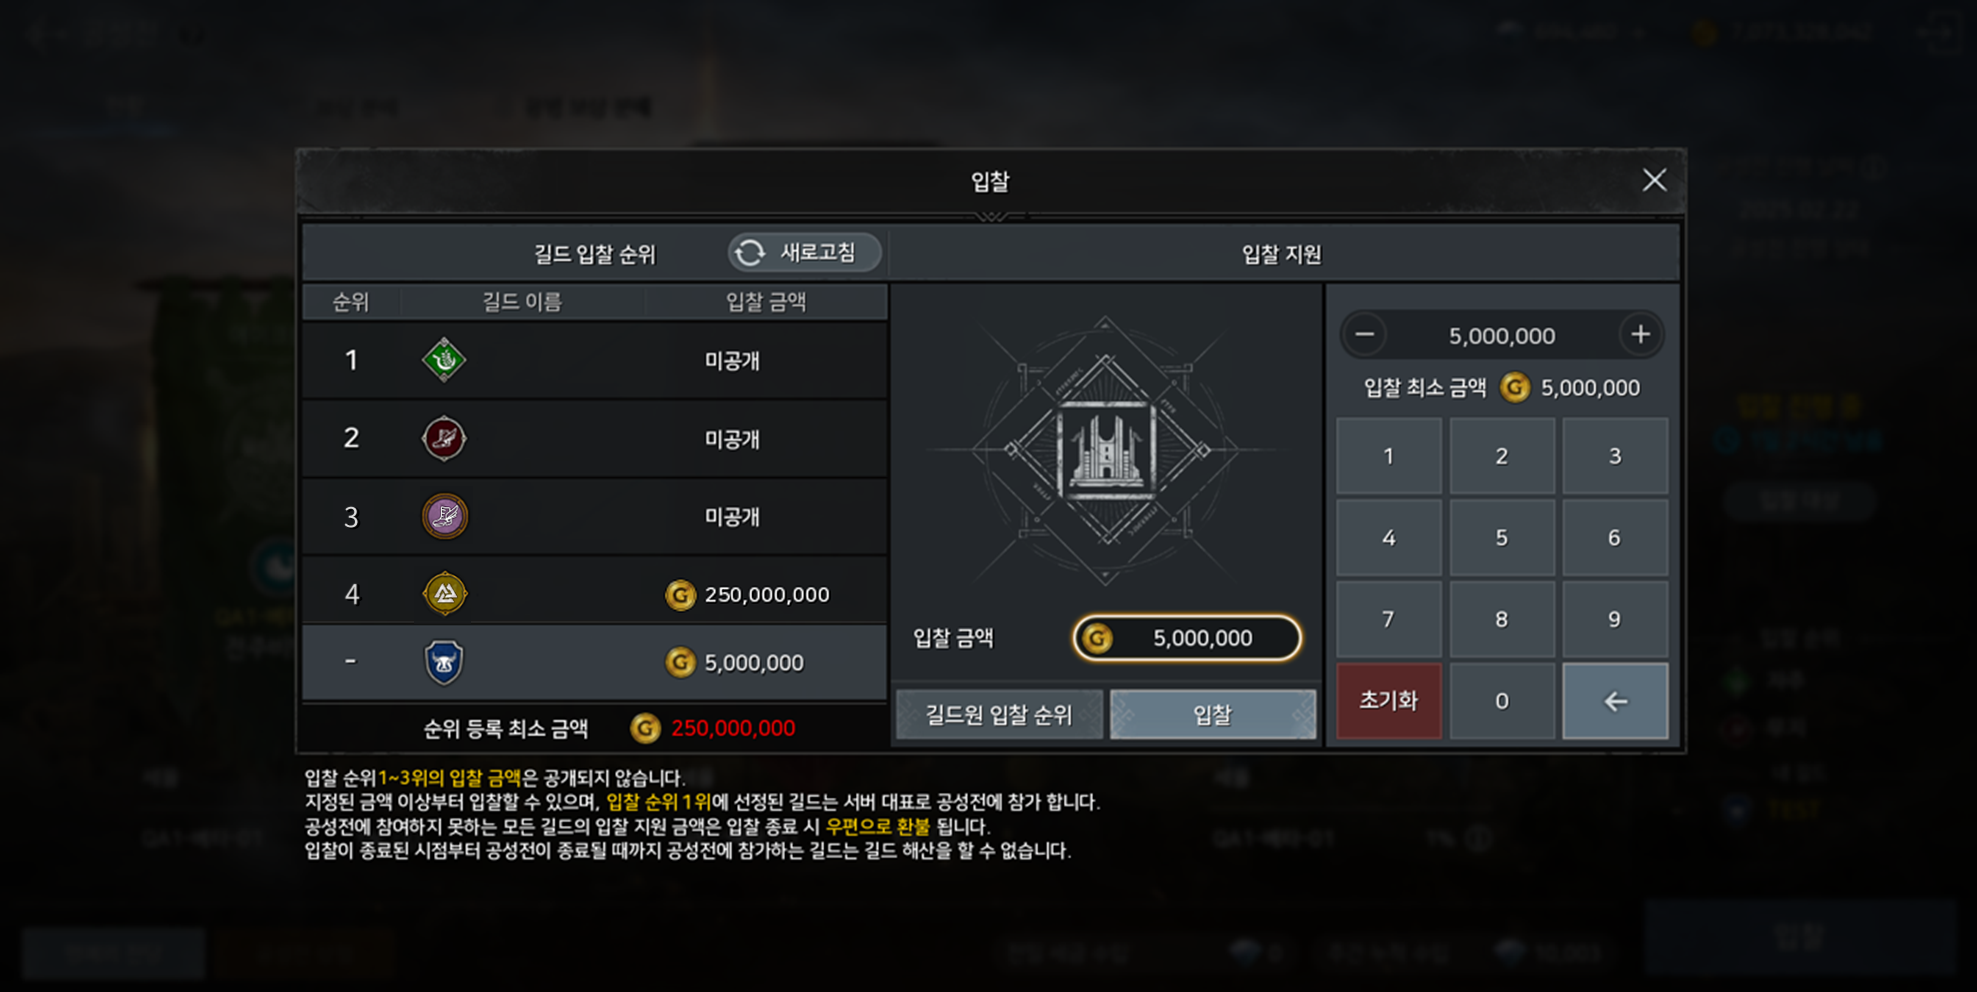Screen dimensions: 1977x992
Task: Increase bid amount with plus button
Action: [1640, 335]
